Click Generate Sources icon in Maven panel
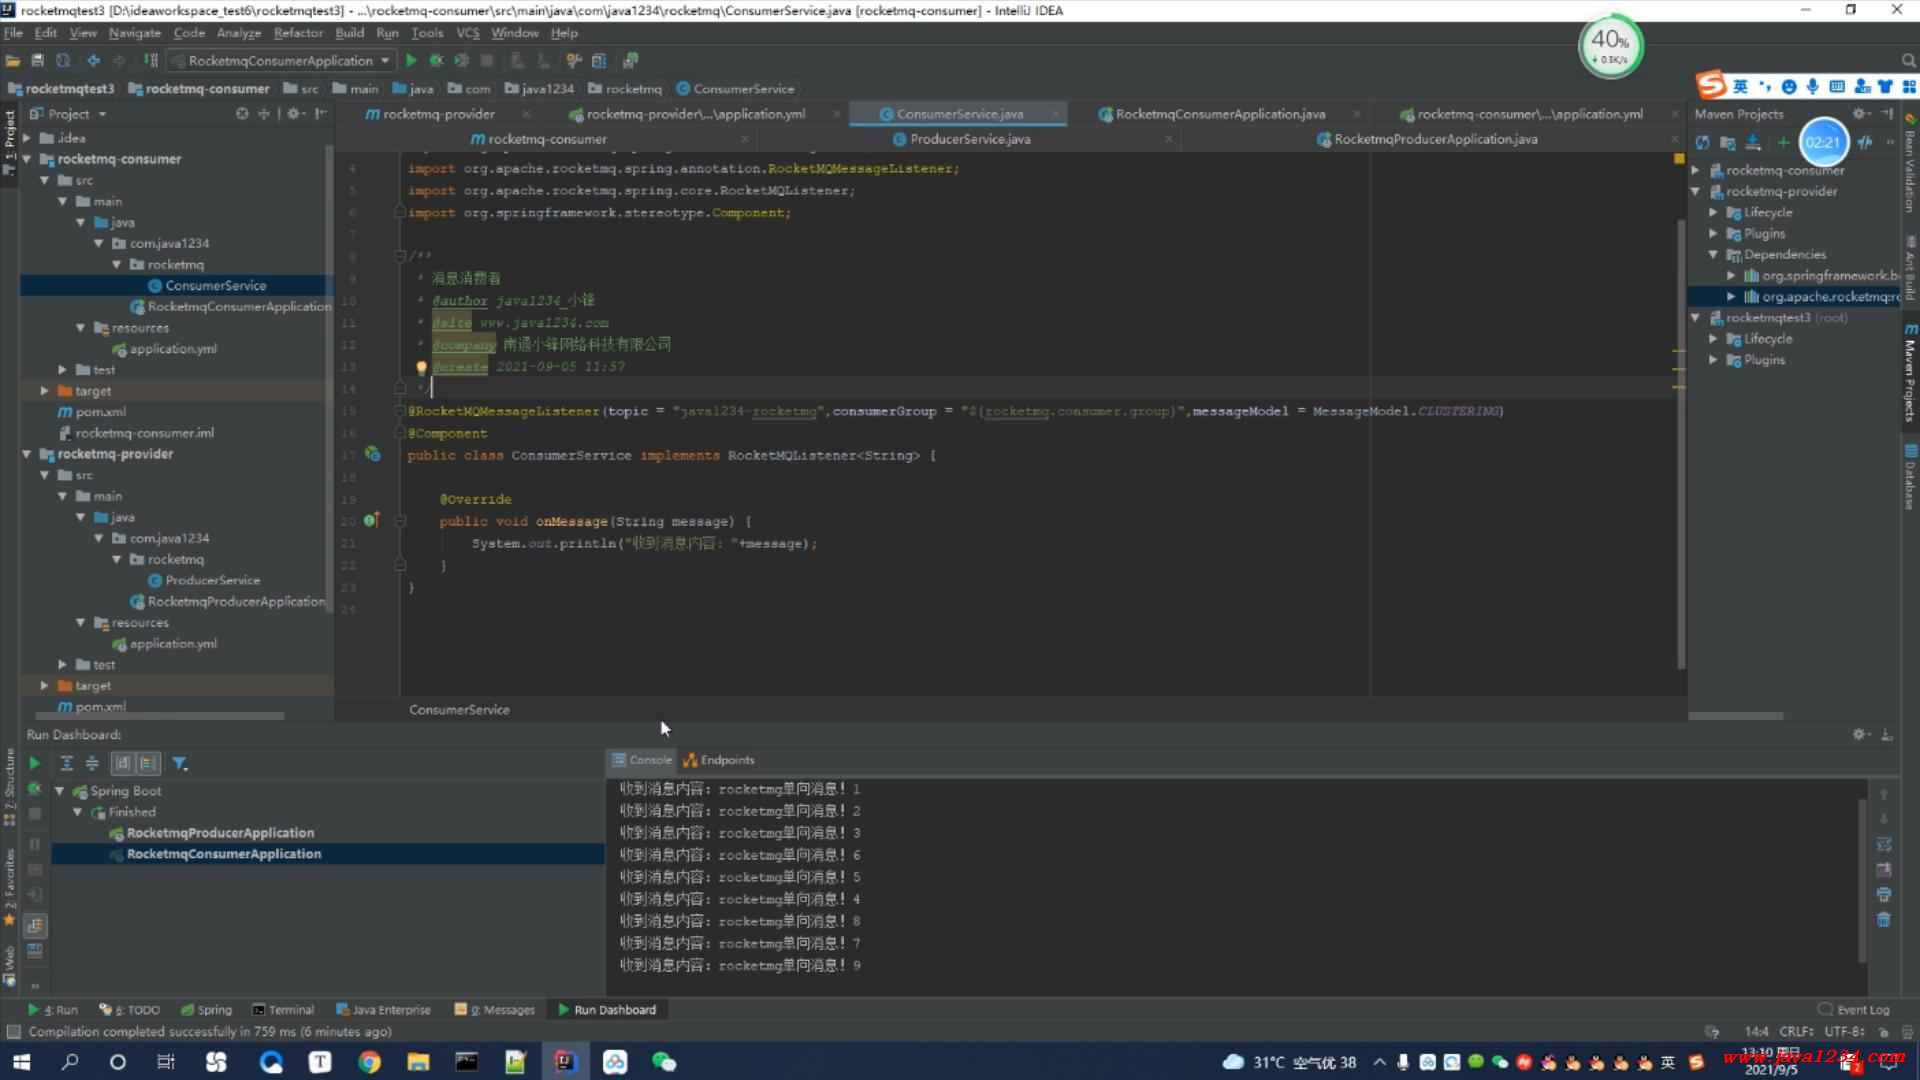Screen dimensions: 1920x1080 tap(1727, 142)
